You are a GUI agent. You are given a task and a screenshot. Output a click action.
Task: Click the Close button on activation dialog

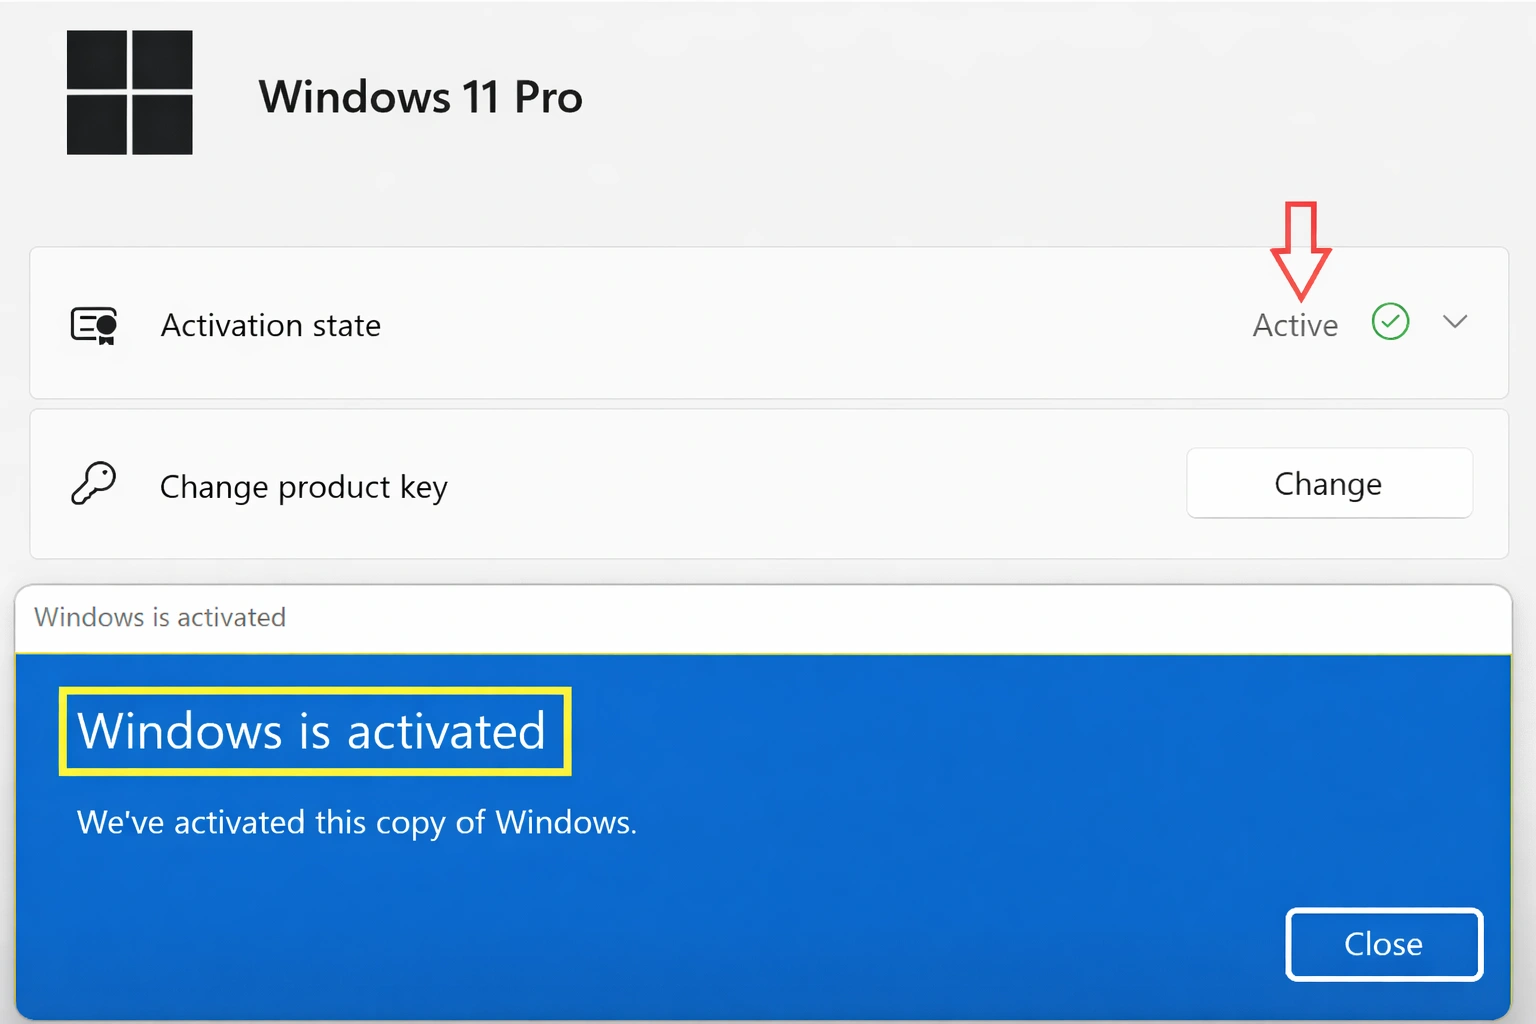1383,944
